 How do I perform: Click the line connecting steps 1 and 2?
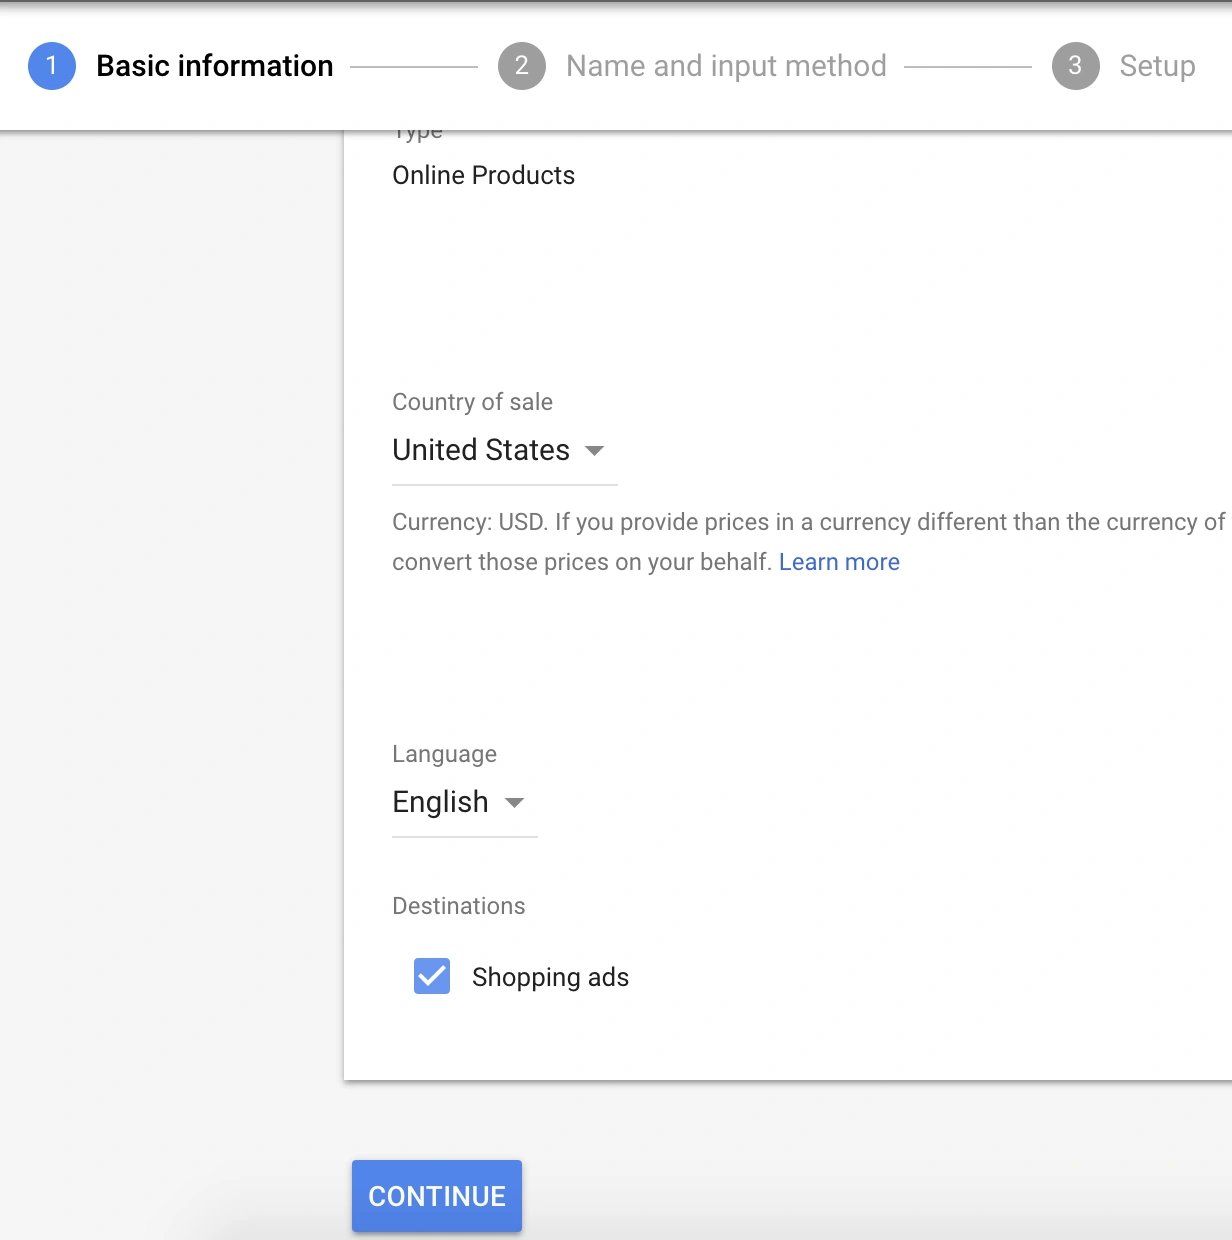click(x=414, y=67)
